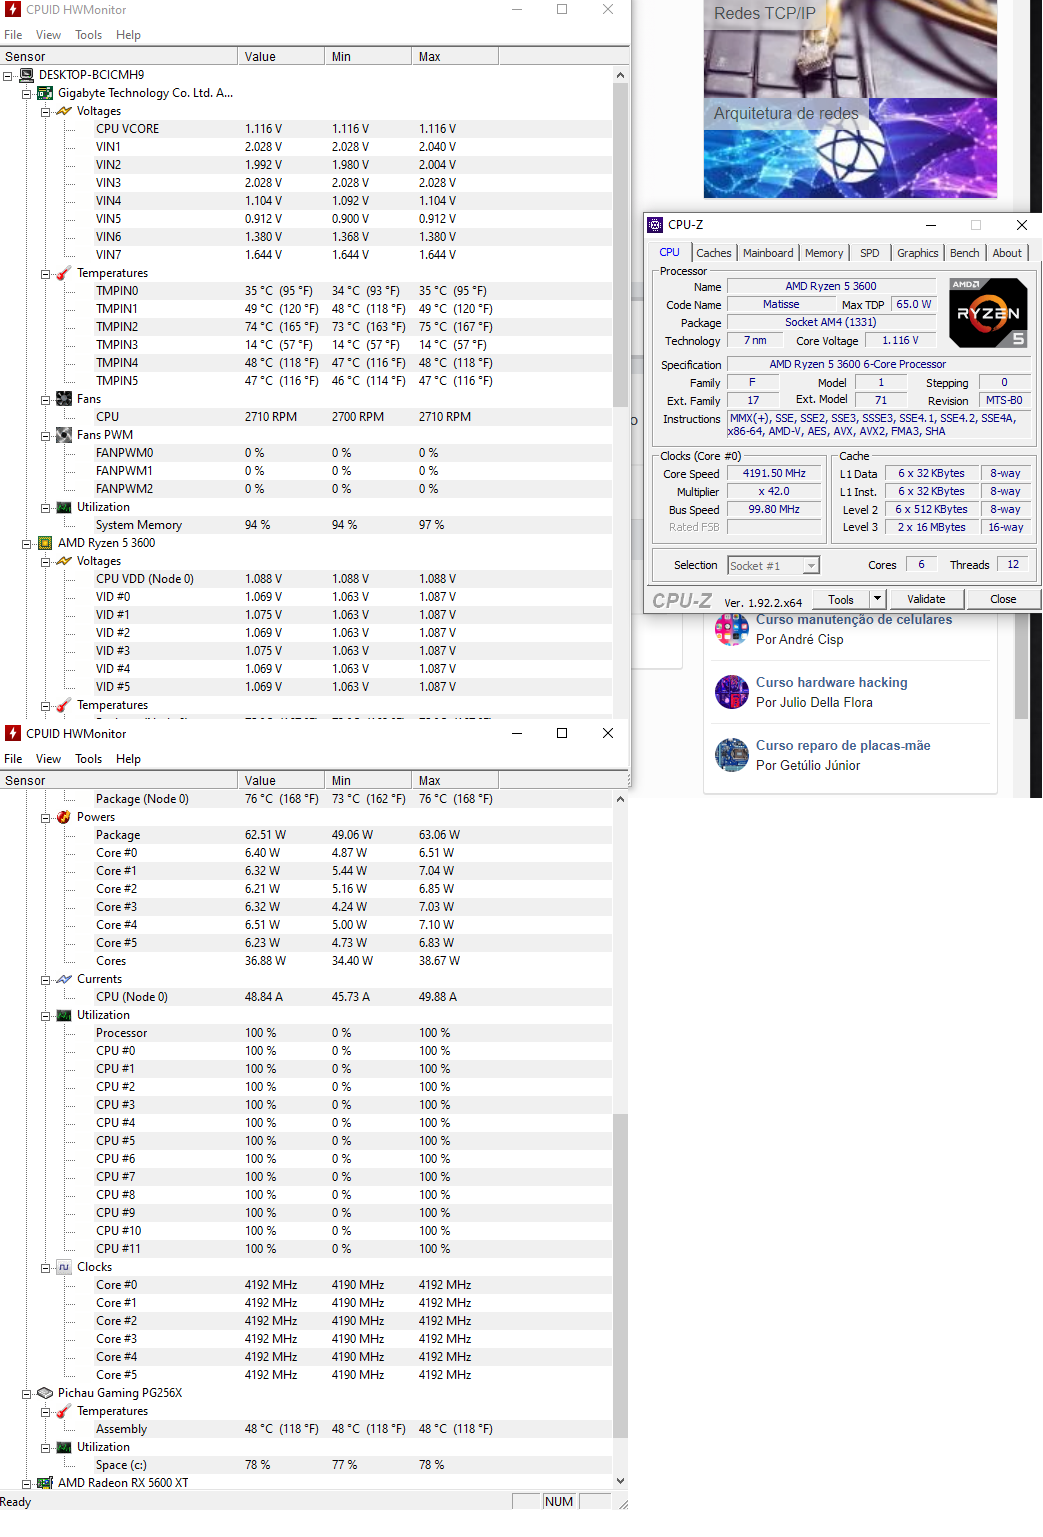Click the Pichau drive Temperatures thermometer icon
1043x1537 pixels.
pyautogui.click(x=64, y=1411)
